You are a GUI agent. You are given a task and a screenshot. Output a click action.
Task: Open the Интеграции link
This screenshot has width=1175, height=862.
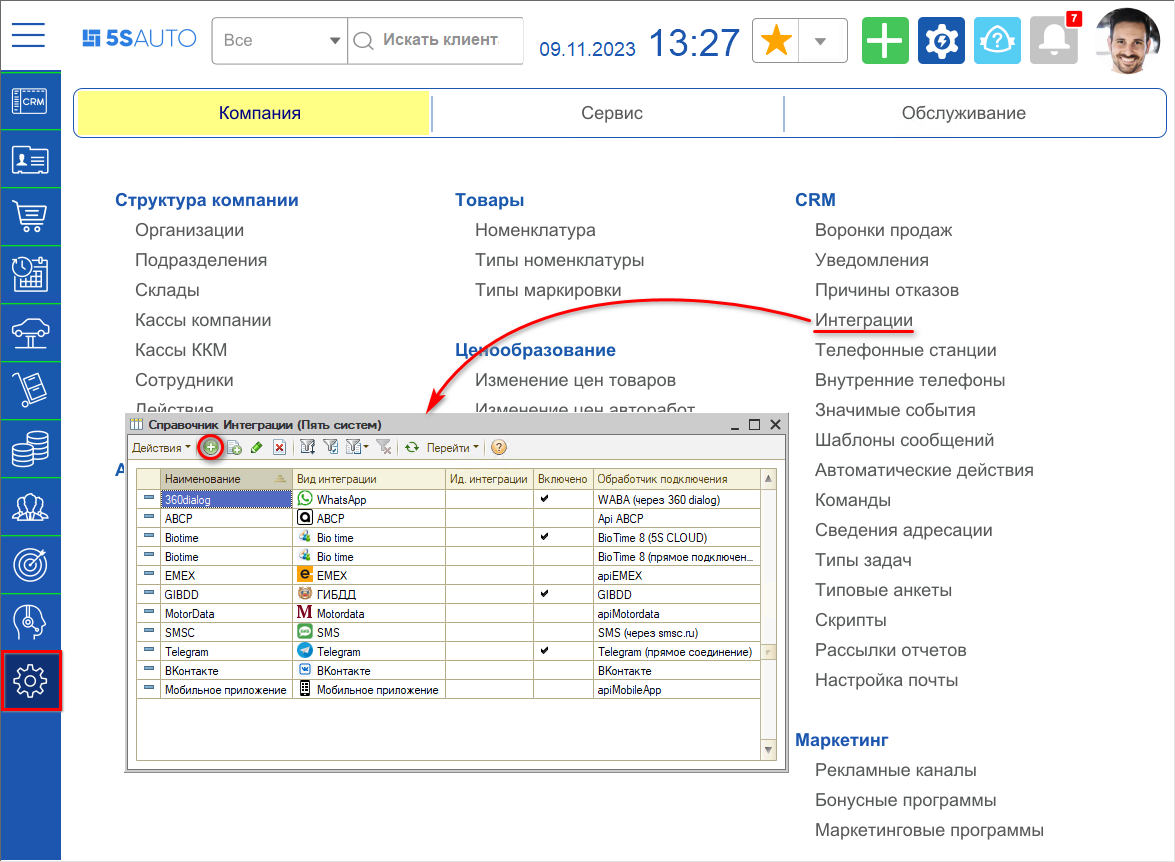coord(863,320)
